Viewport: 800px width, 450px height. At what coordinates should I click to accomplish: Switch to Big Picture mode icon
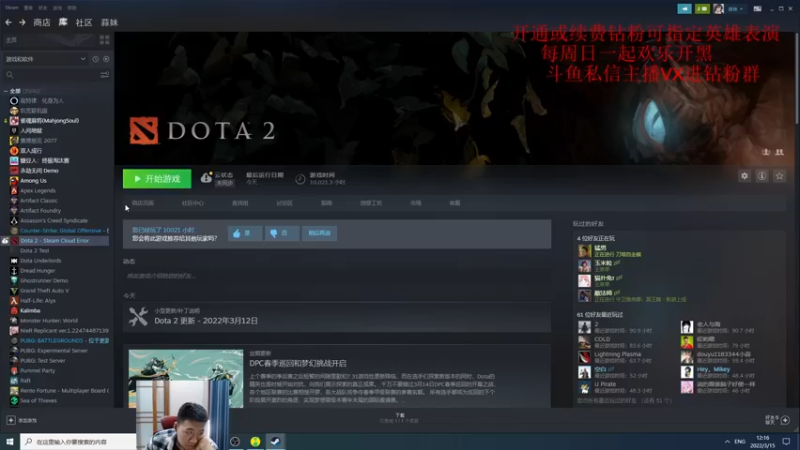click(x=758, y=9)
